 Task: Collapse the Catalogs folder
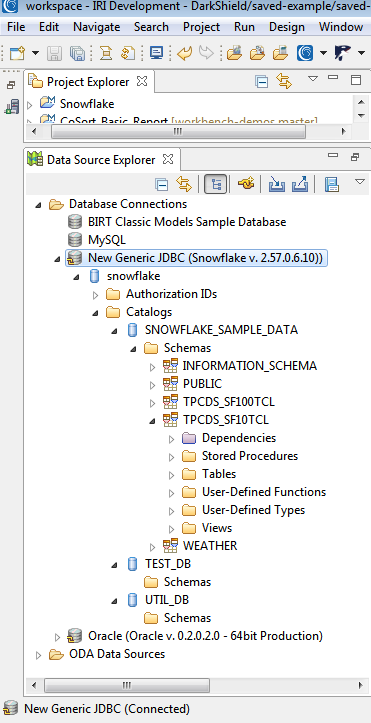[95, 313]
